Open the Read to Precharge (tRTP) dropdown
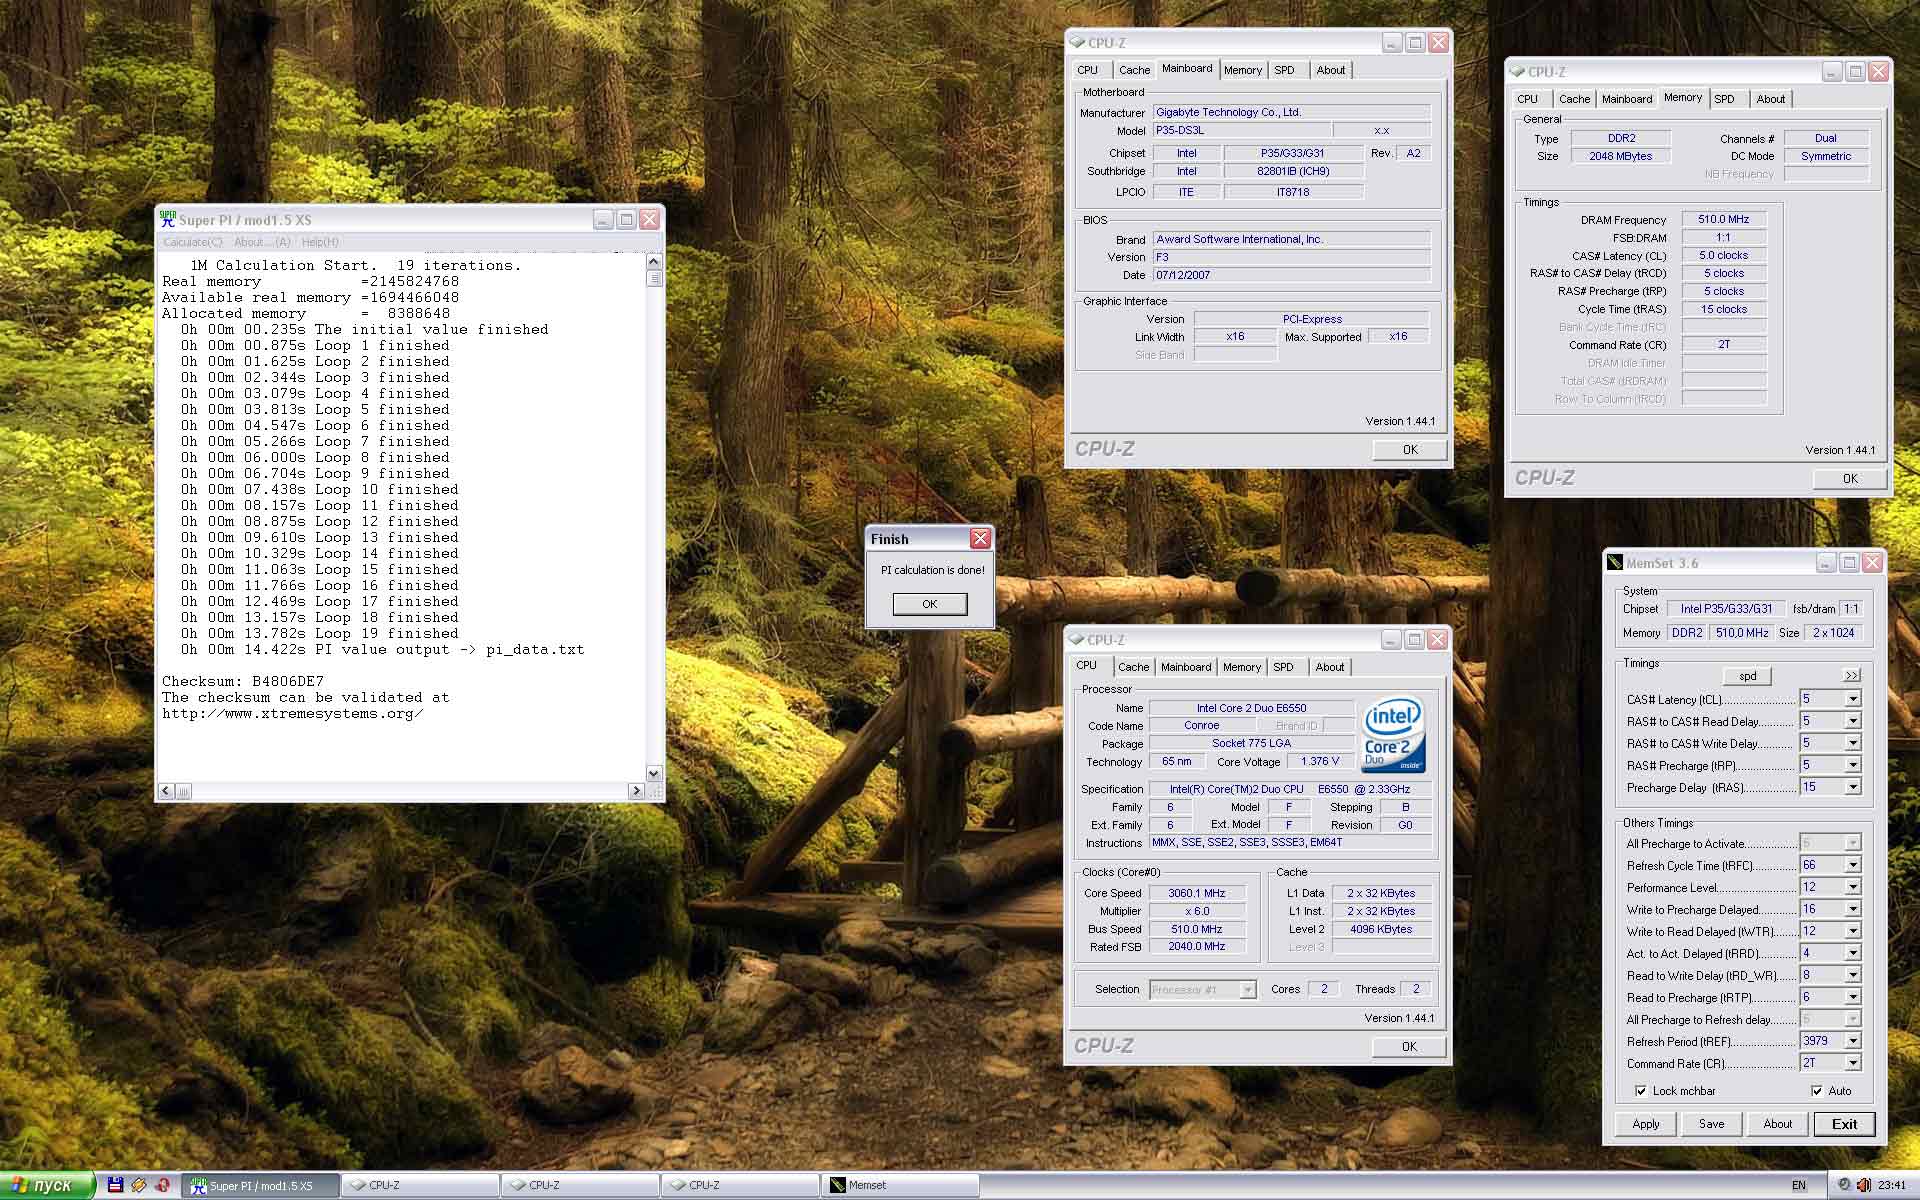Screen dimensions: 1920x1200 1853,997
